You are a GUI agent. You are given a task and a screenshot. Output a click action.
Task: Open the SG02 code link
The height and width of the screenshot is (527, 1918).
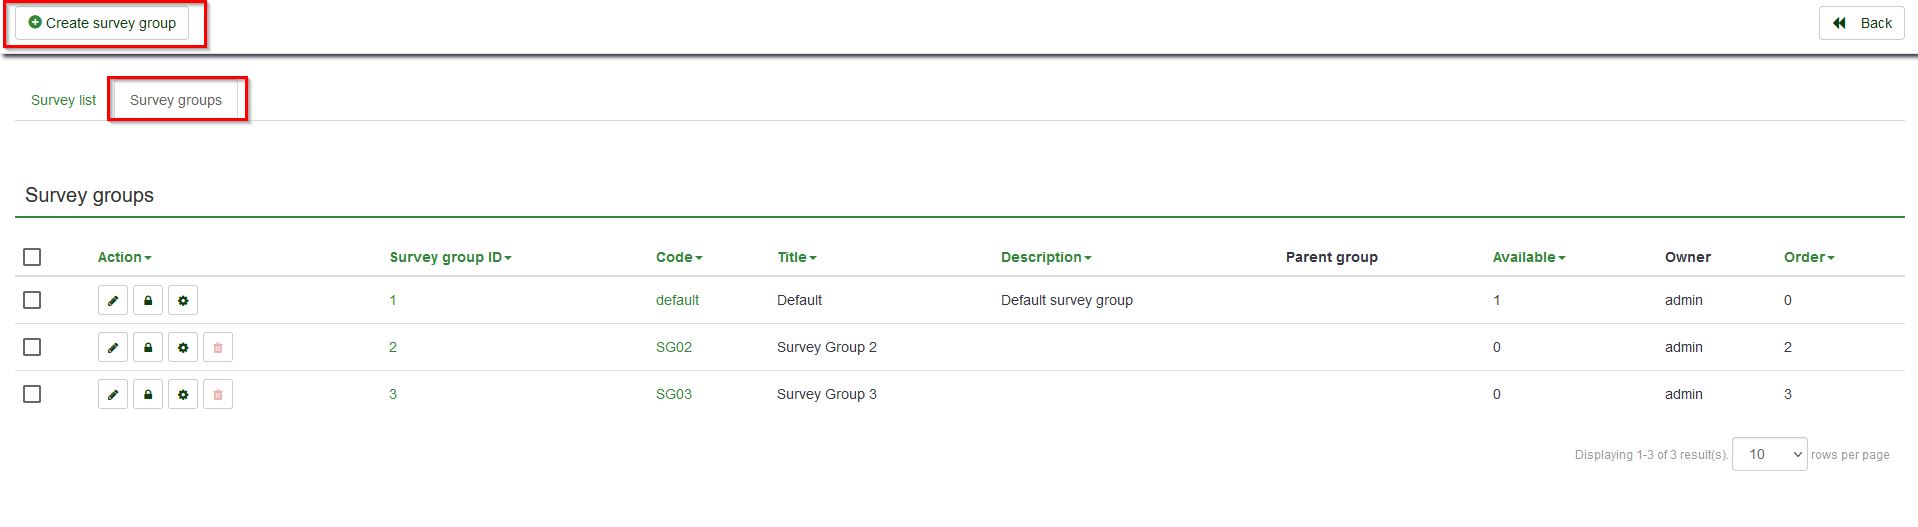pos(674,347)
